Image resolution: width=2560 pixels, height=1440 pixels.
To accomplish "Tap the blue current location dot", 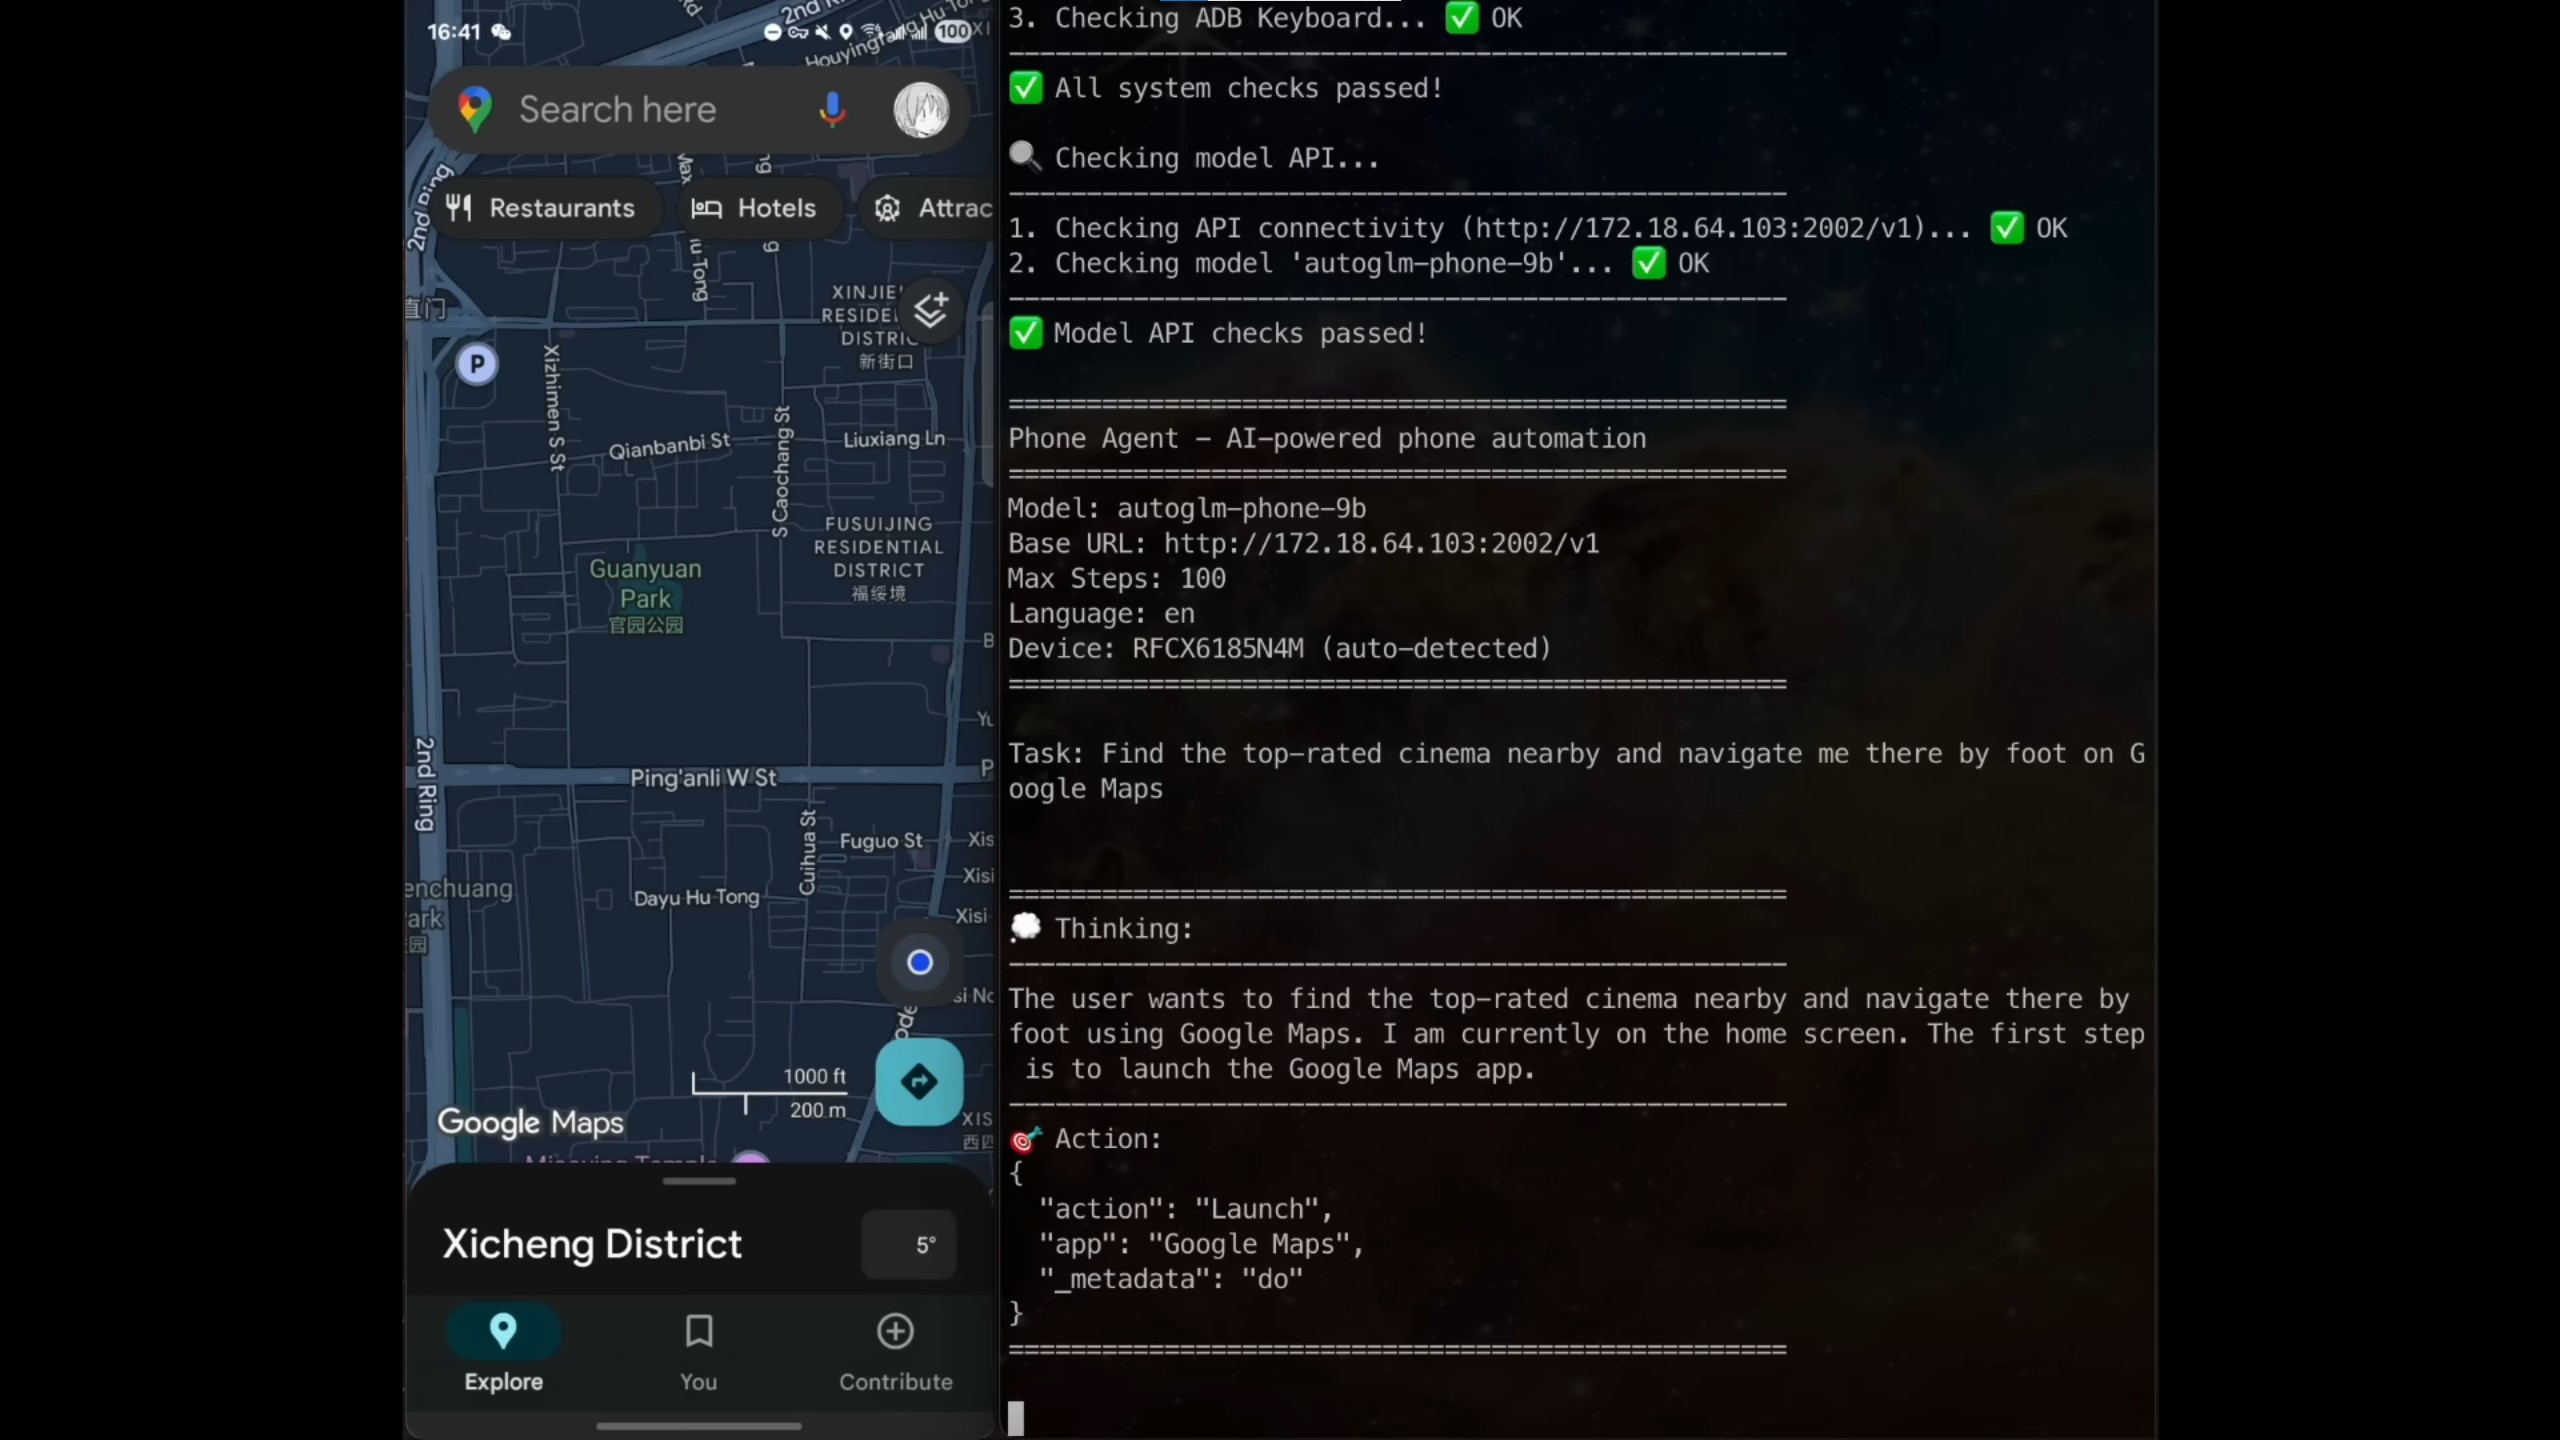I will click(x=919, y=962).
